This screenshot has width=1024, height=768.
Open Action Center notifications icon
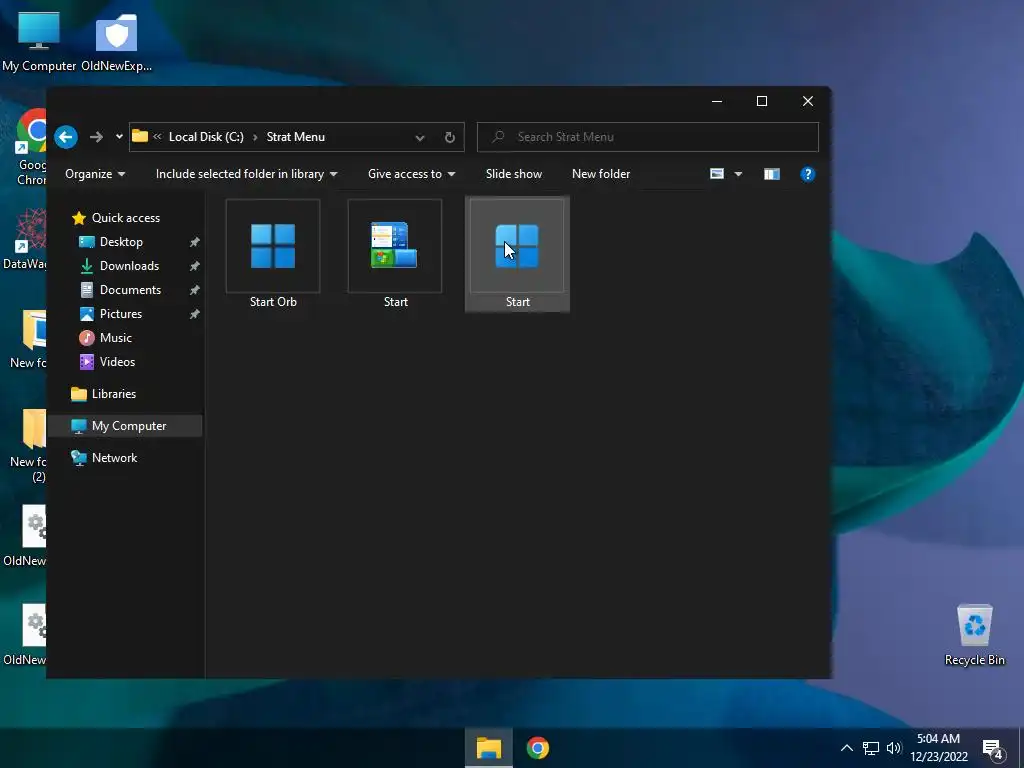pos(992,749)
